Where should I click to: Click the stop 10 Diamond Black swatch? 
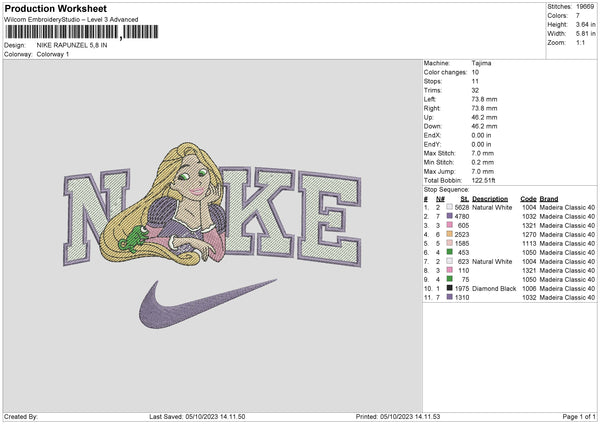449,288
